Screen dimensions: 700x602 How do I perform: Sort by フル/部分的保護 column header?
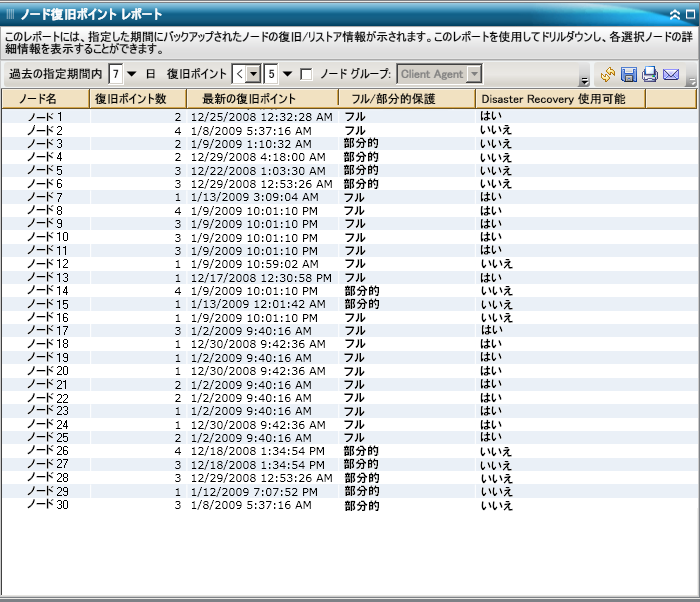click(x=406, y=99)
